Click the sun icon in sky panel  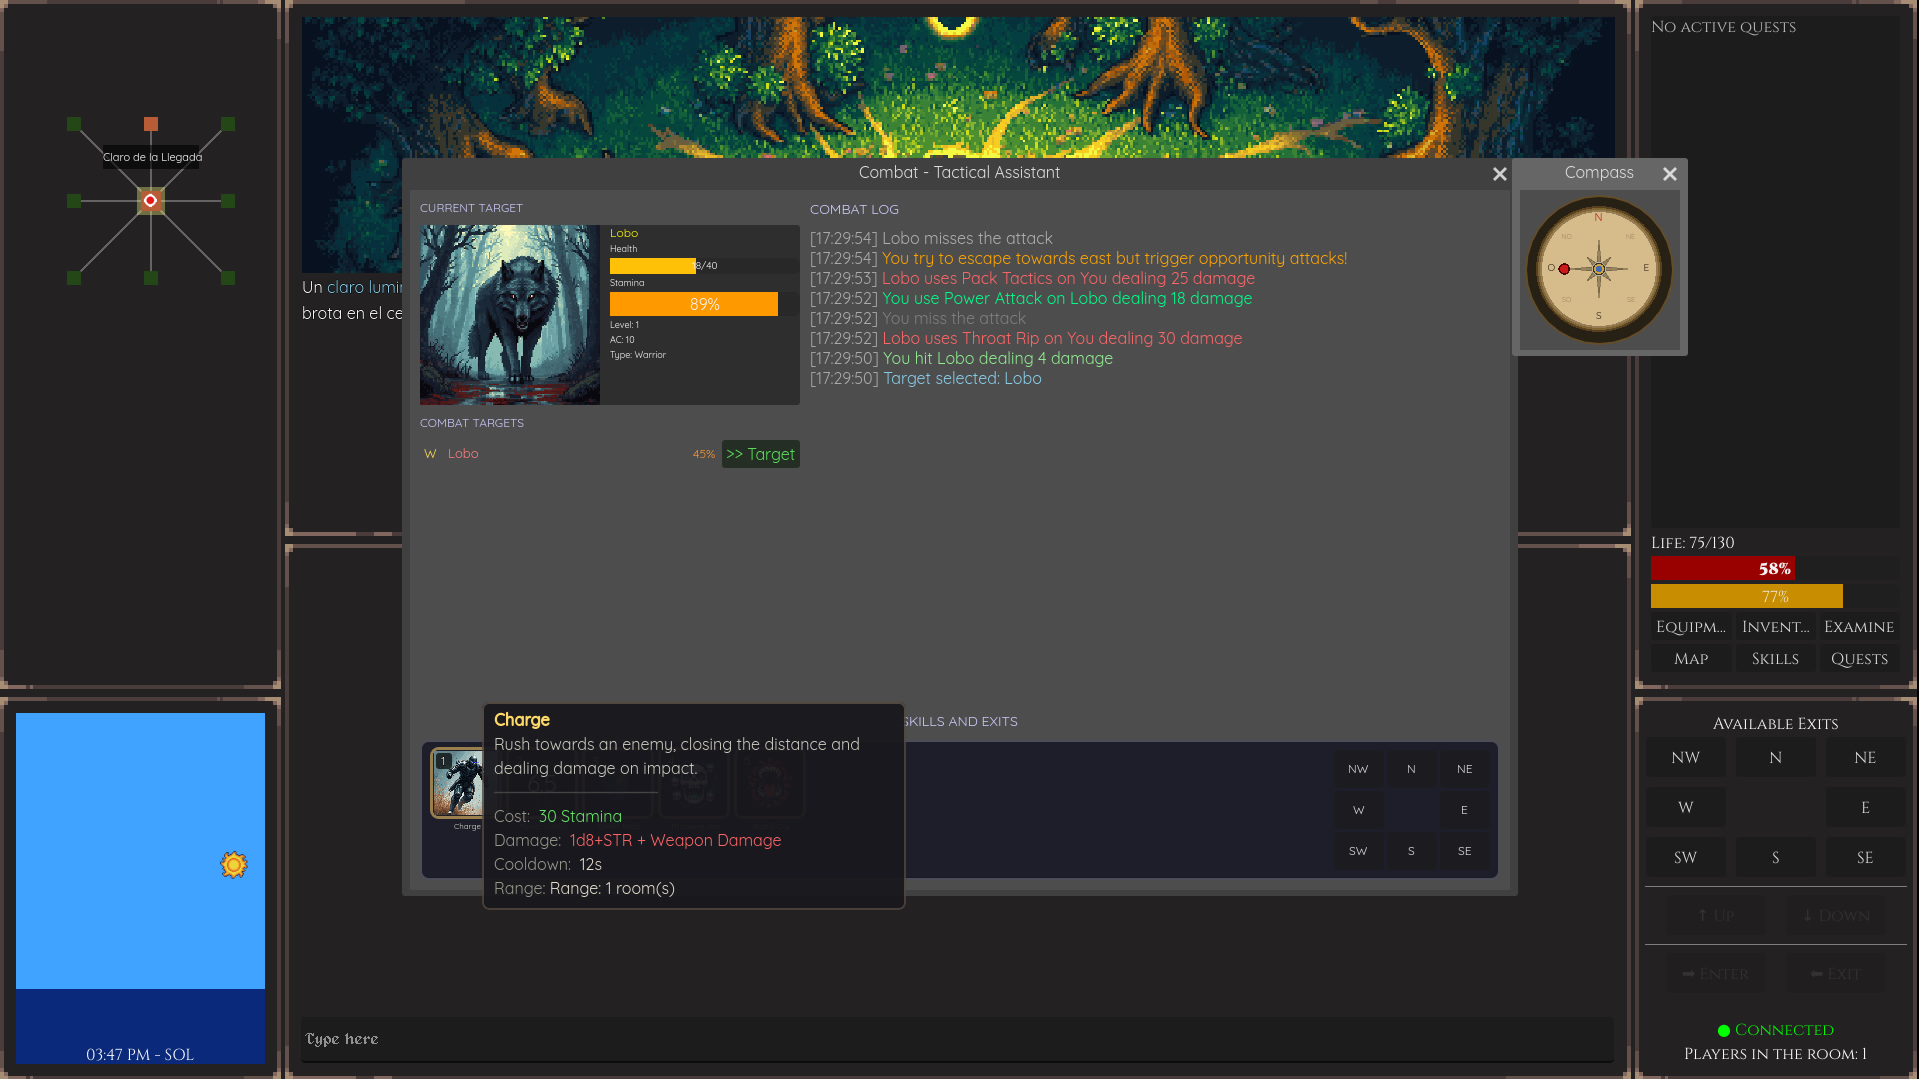tap(234, 865)
